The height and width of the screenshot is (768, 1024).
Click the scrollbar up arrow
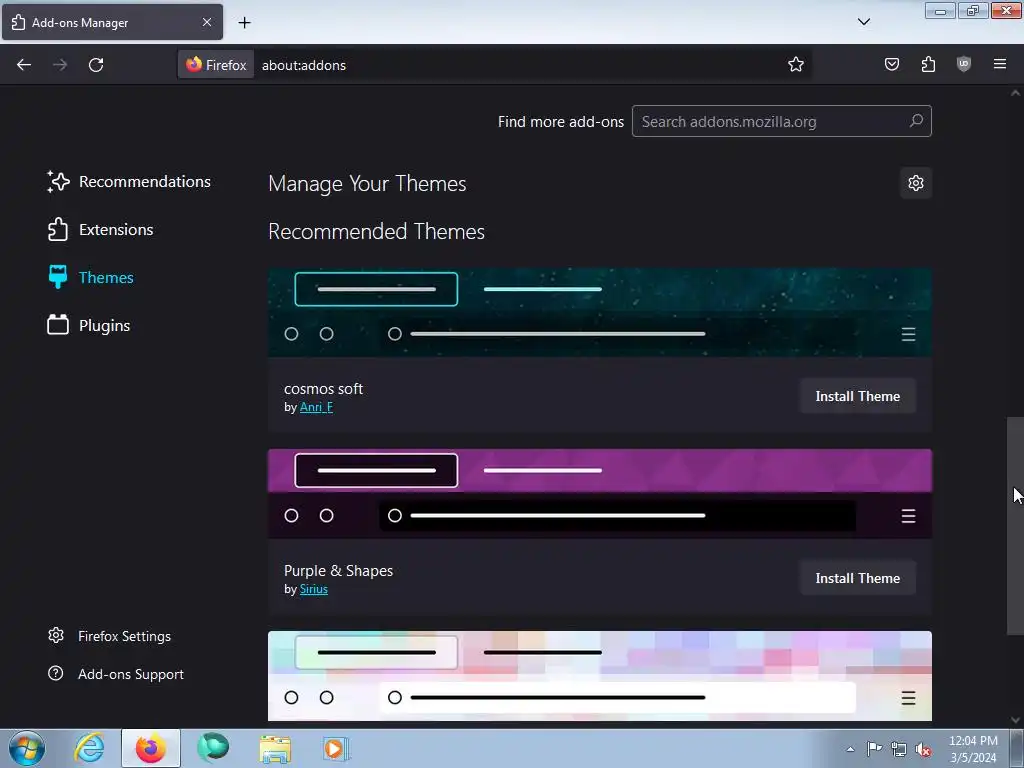[1015, 93]
